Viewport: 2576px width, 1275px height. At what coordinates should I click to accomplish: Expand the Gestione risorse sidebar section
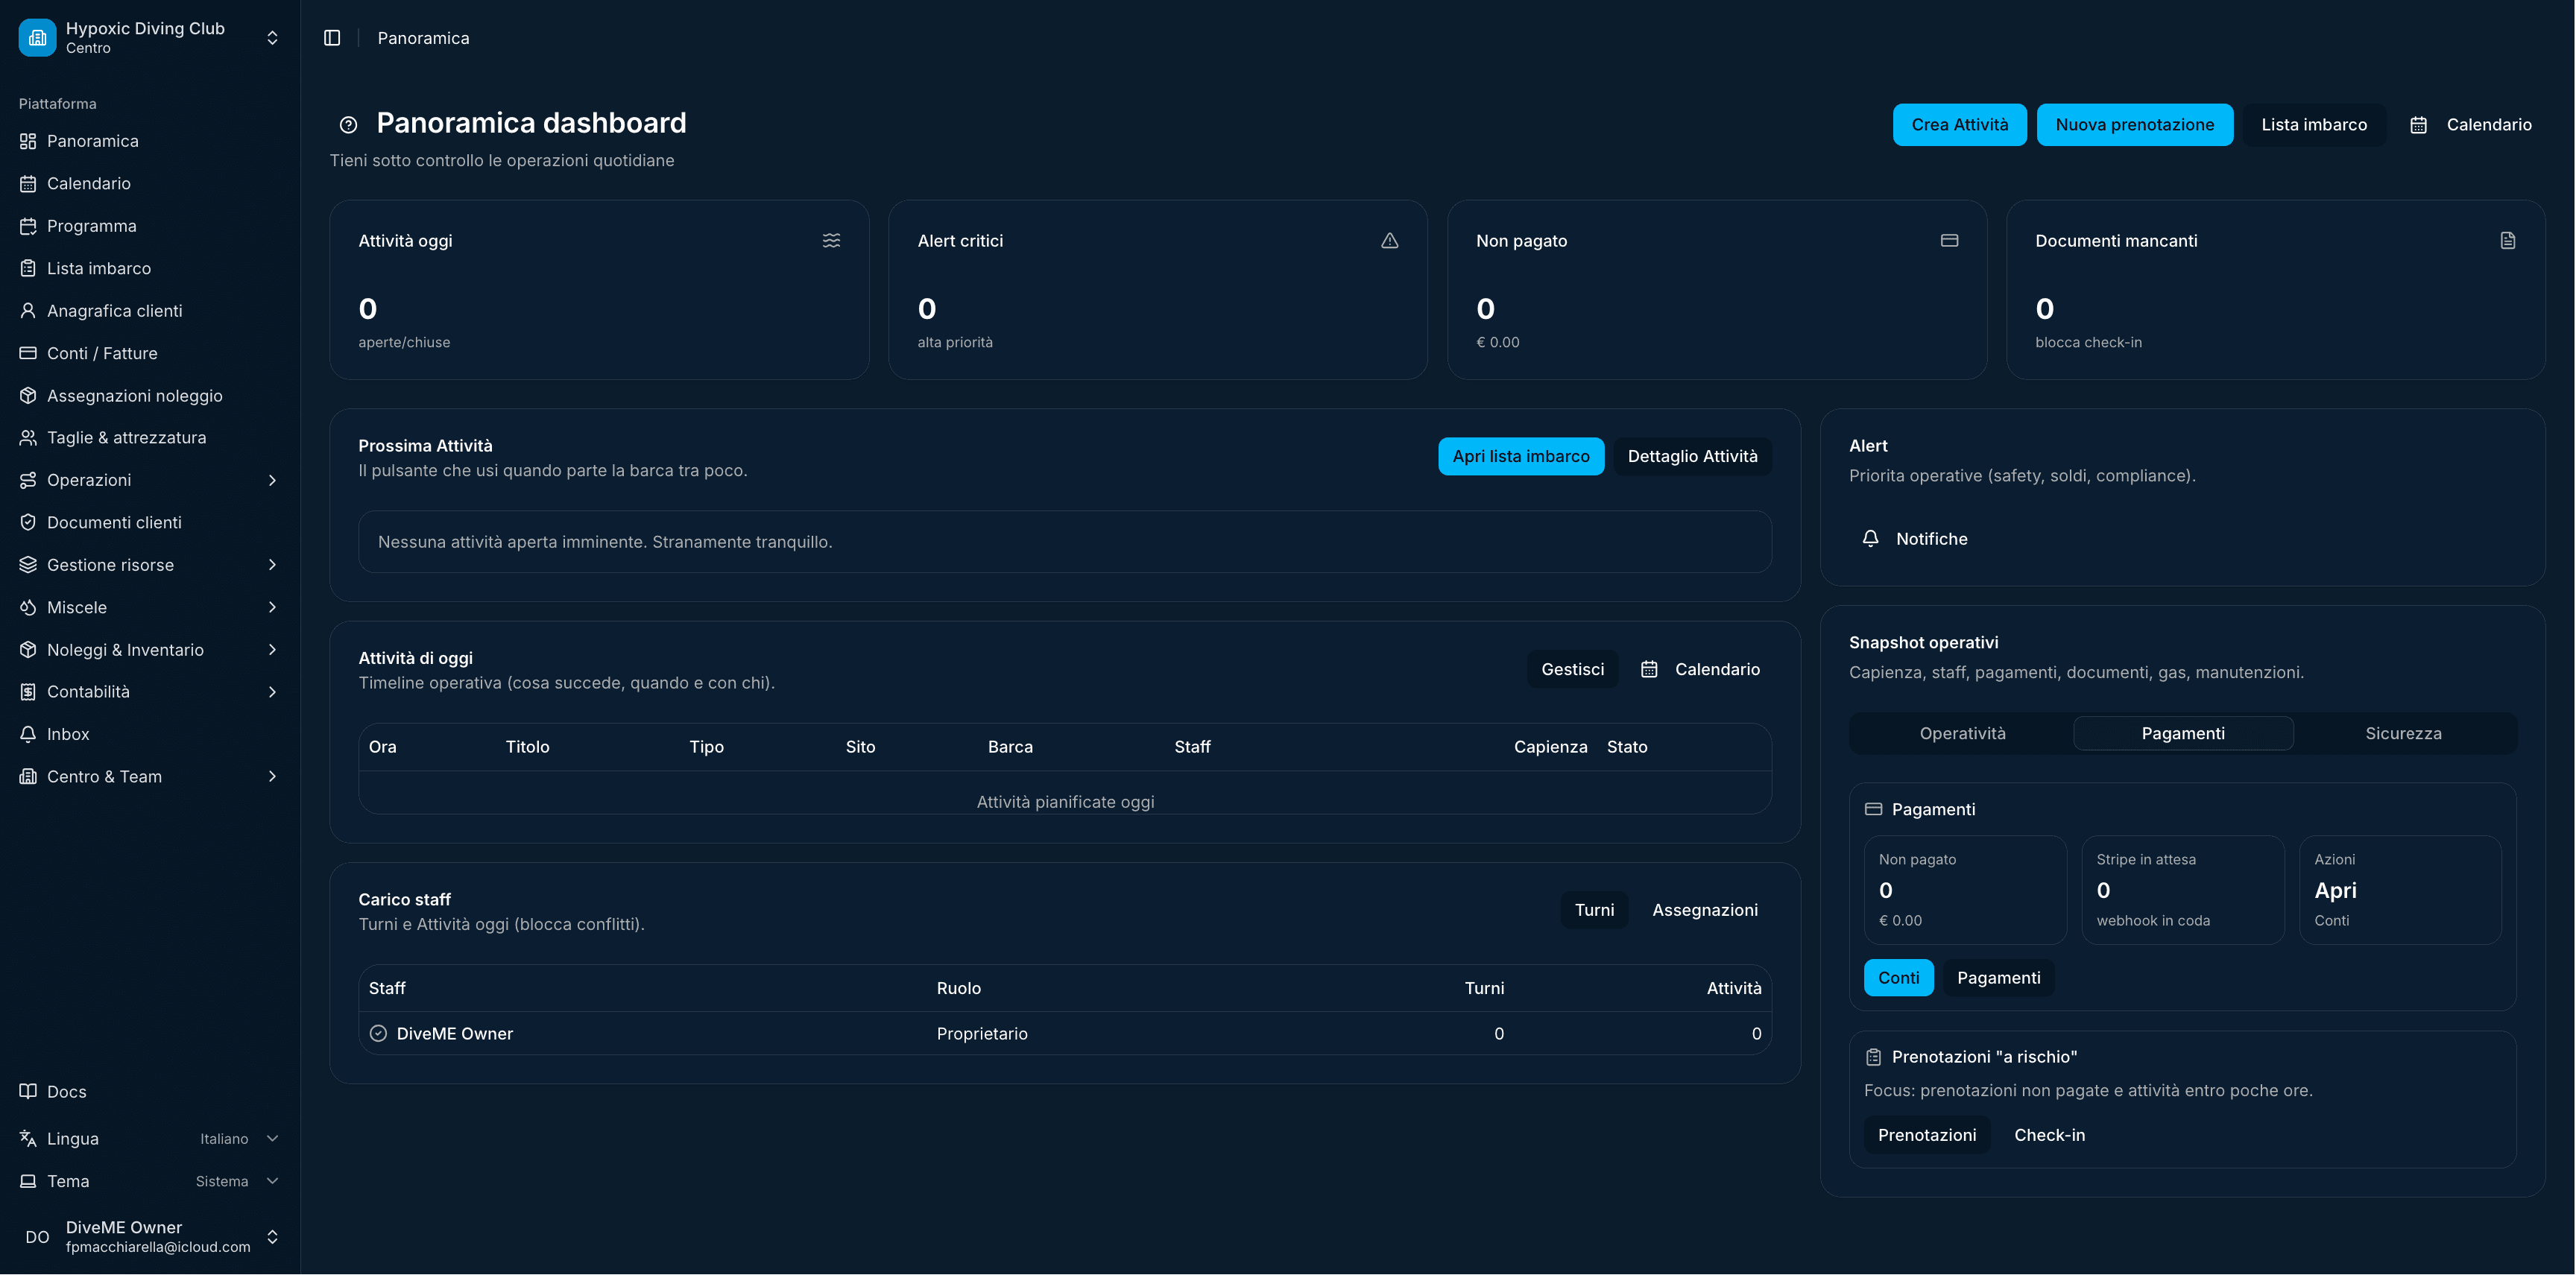[150, 565]
